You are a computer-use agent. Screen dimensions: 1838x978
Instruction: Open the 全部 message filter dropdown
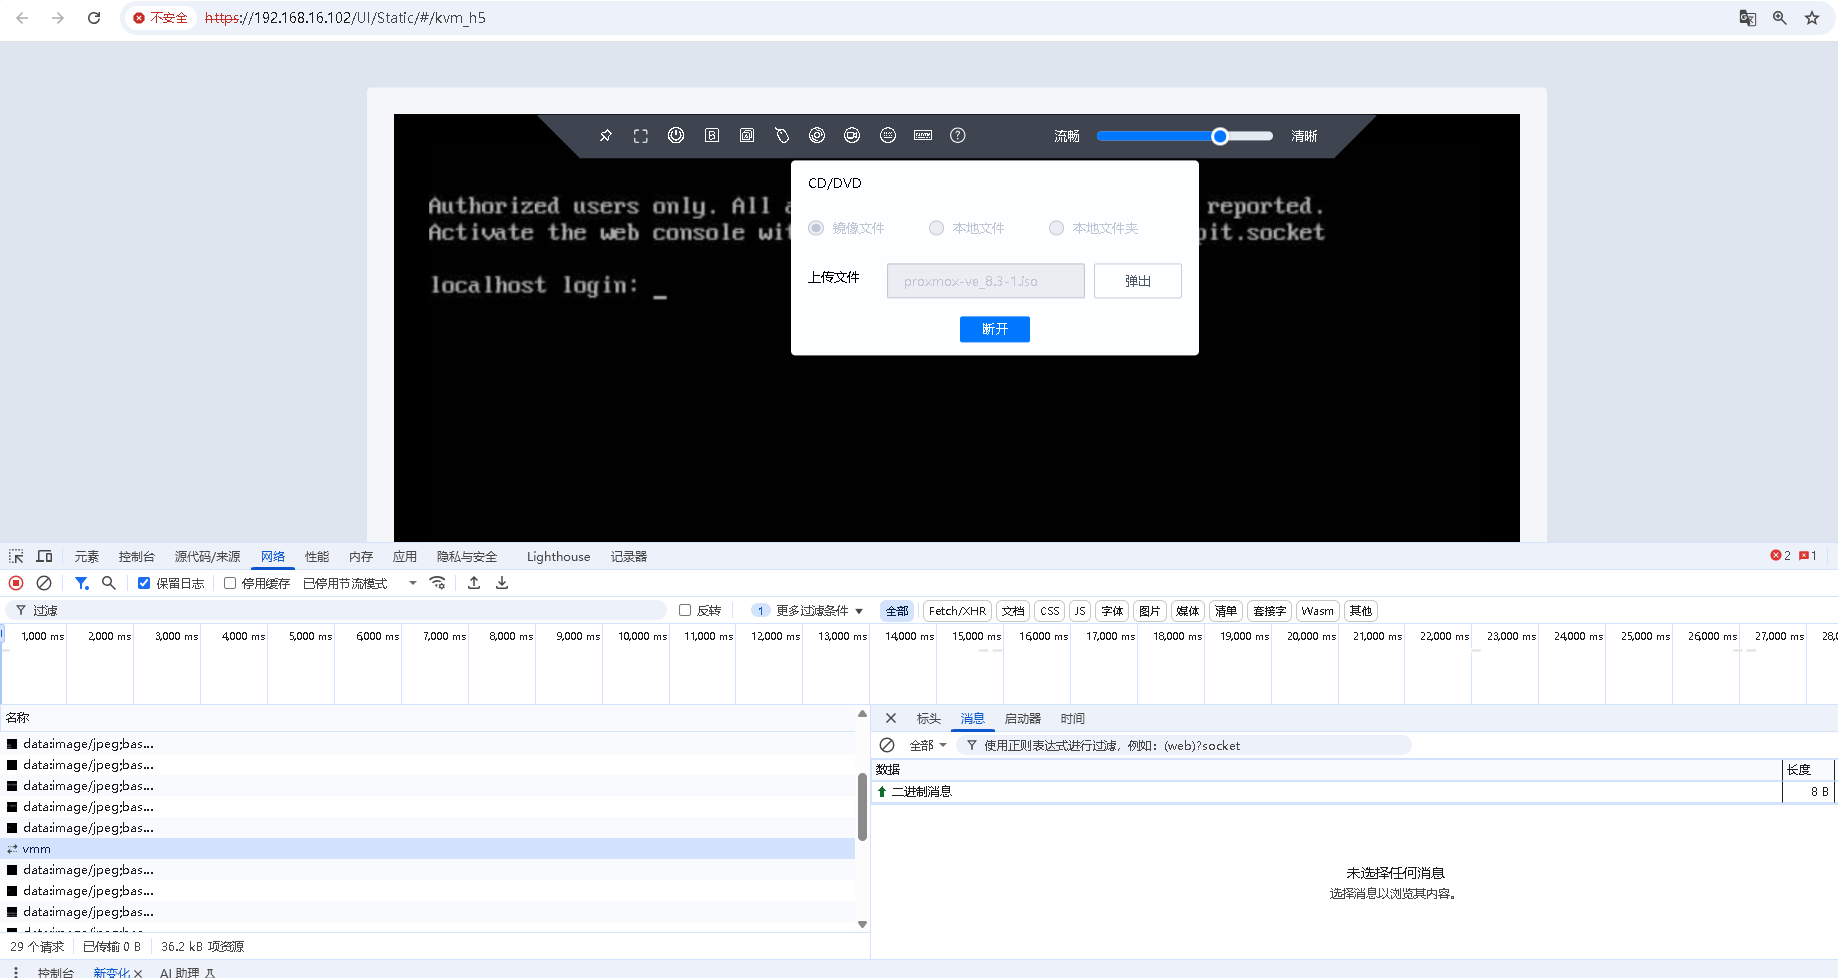tap(927, 745)
